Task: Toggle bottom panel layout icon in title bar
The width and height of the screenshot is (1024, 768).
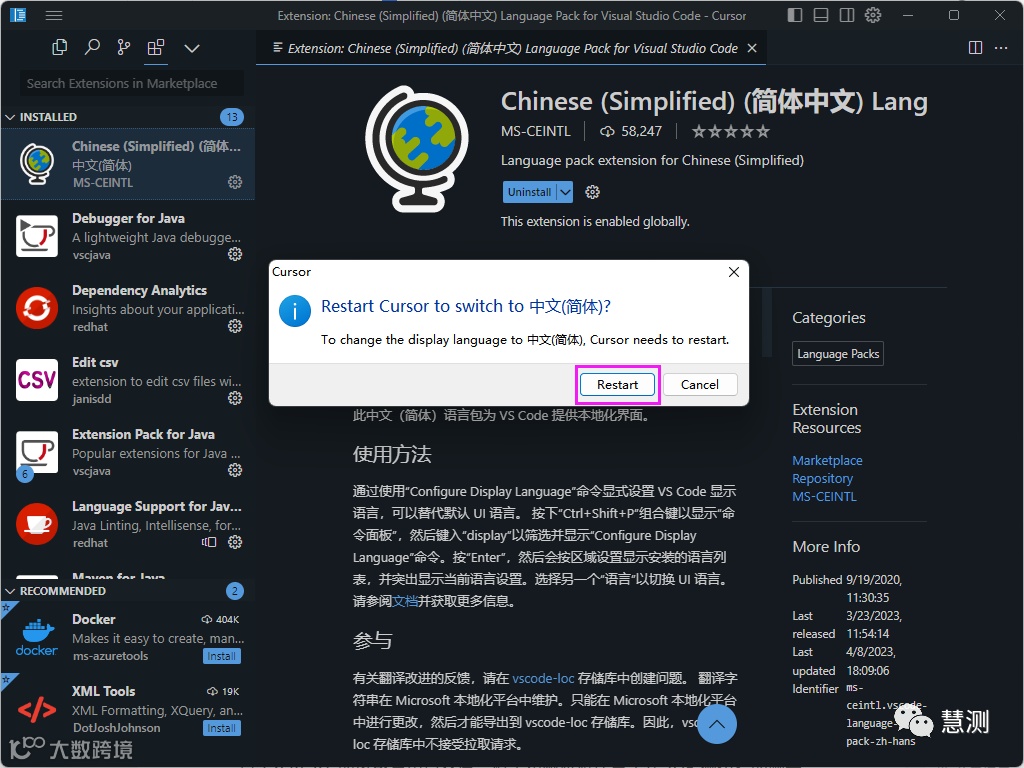Action: tap(821, 15)
